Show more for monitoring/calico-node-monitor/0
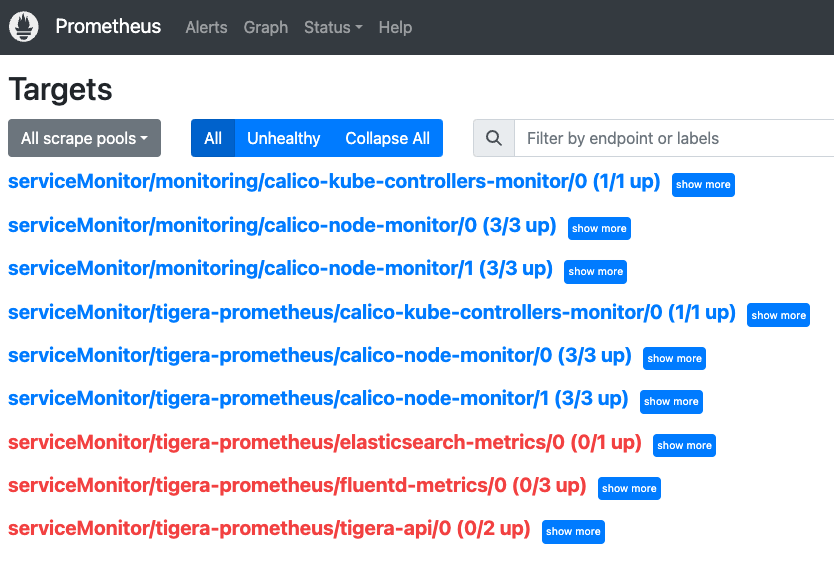The image size is (834, 588). tap(599, 228)
